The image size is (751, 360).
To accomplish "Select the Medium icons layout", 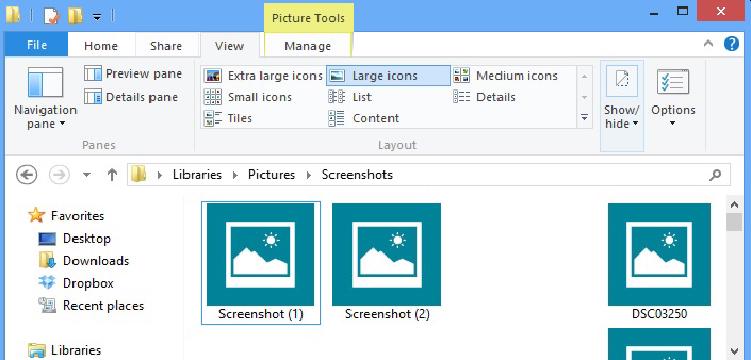I will point(505,76).
